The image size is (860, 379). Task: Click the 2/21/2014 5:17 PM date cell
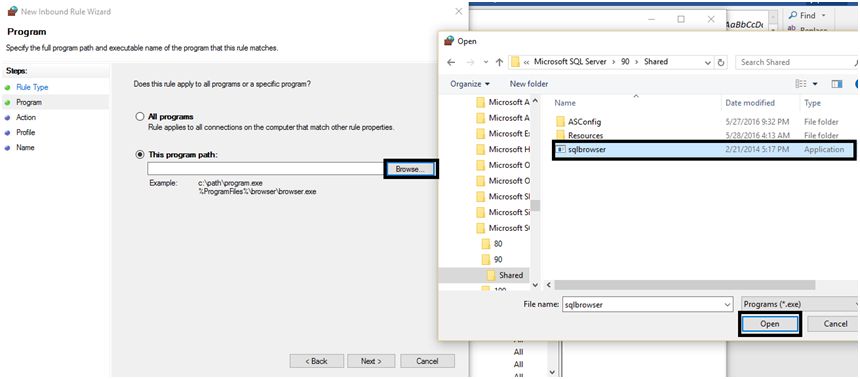coord(757,150)
